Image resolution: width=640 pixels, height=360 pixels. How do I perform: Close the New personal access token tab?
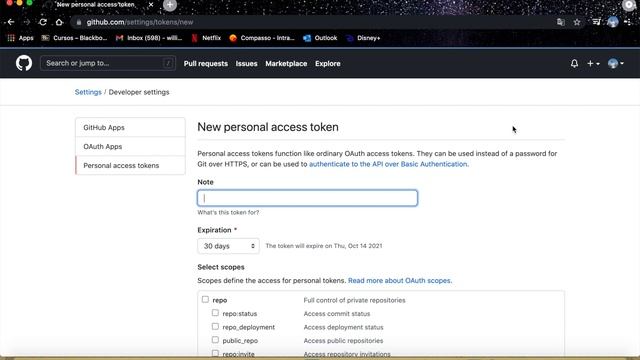pos(151,4)
